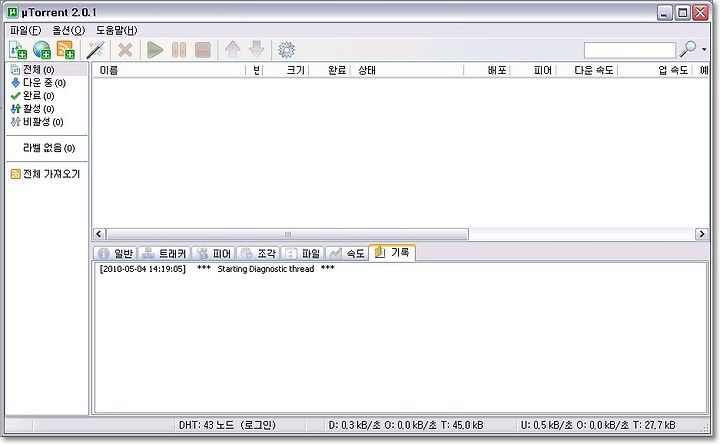Click the Stop torrent toolbar button
The image size is (720, 444).
202,50
